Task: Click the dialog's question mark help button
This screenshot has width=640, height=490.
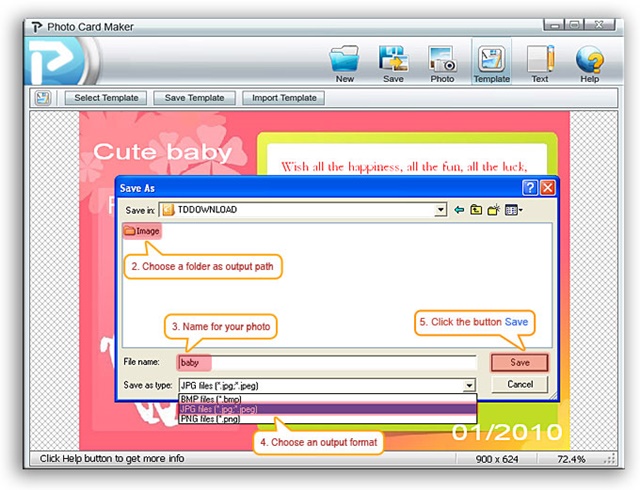Action: [530, 187]
